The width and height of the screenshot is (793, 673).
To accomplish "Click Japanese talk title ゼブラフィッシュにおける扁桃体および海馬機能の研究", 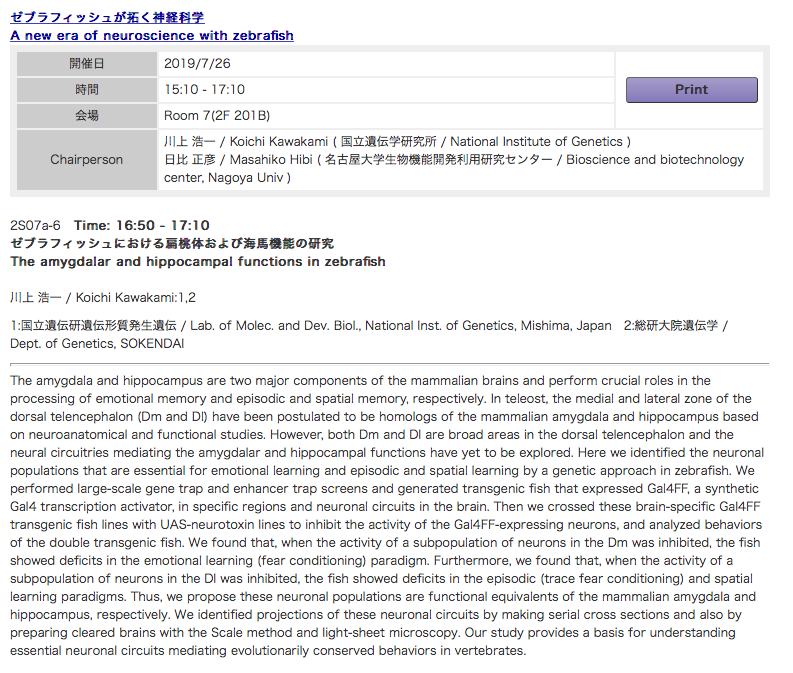I will coord(172,243).
